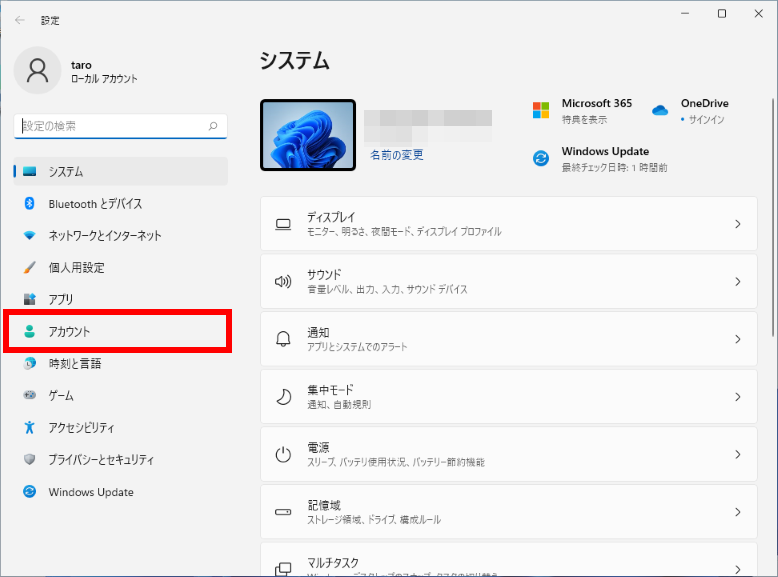Click the 設定の検索 search field
This screenshot has height=577, width=778.
pyautogui.click(x=121, y=126)
